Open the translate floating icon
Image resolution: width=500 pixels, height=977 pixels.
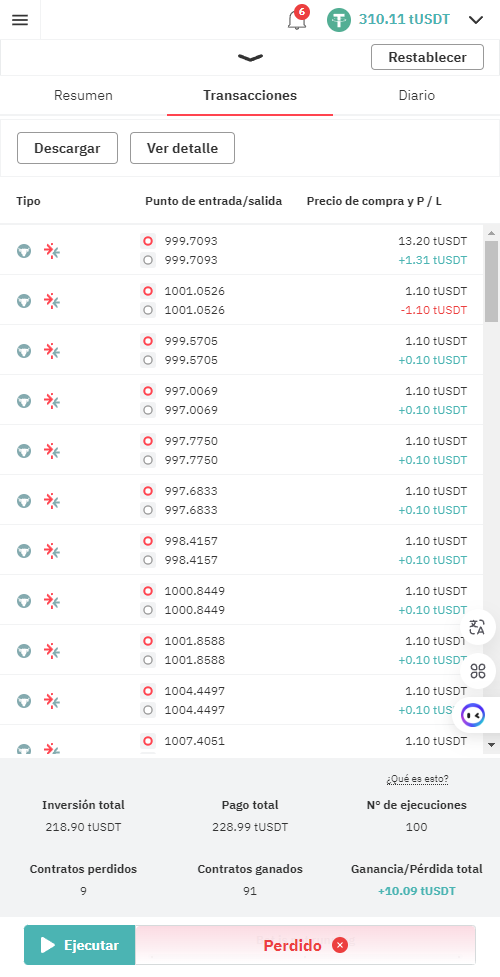(478, 627)
